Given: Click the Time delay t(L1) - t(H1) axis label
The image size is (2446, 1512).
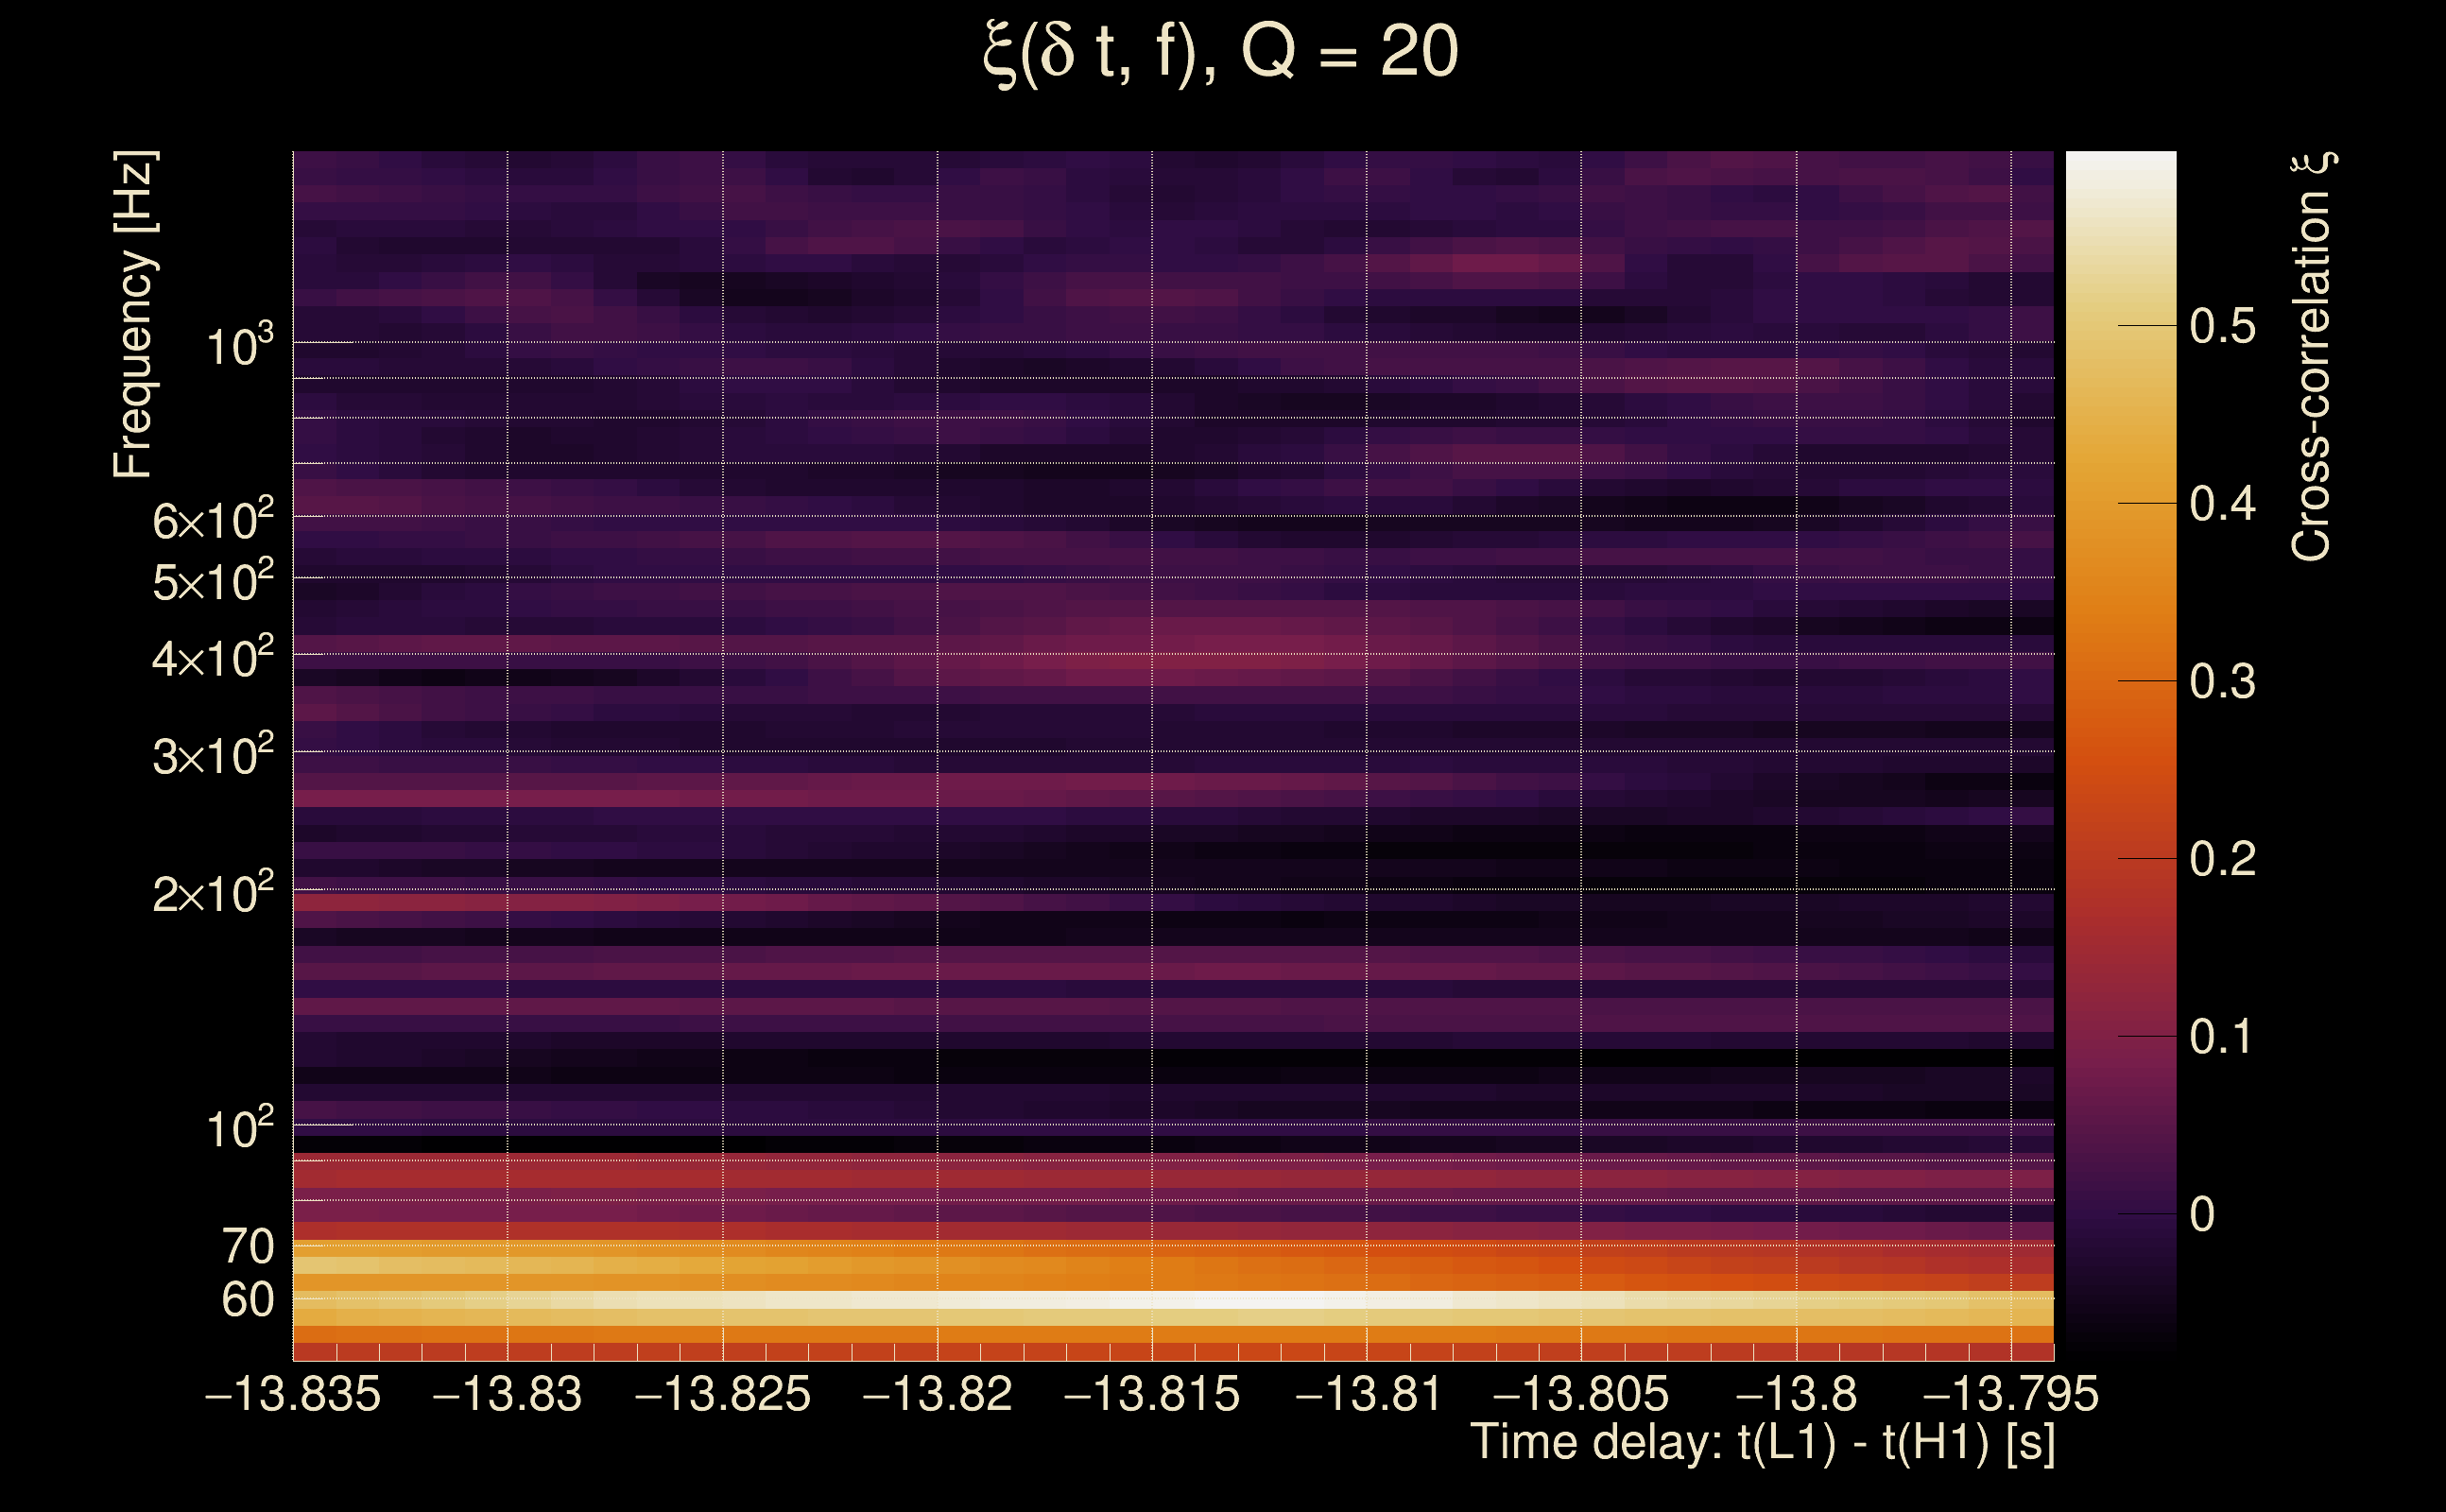Looking at the screenshot, I should click(1762, 1443).
